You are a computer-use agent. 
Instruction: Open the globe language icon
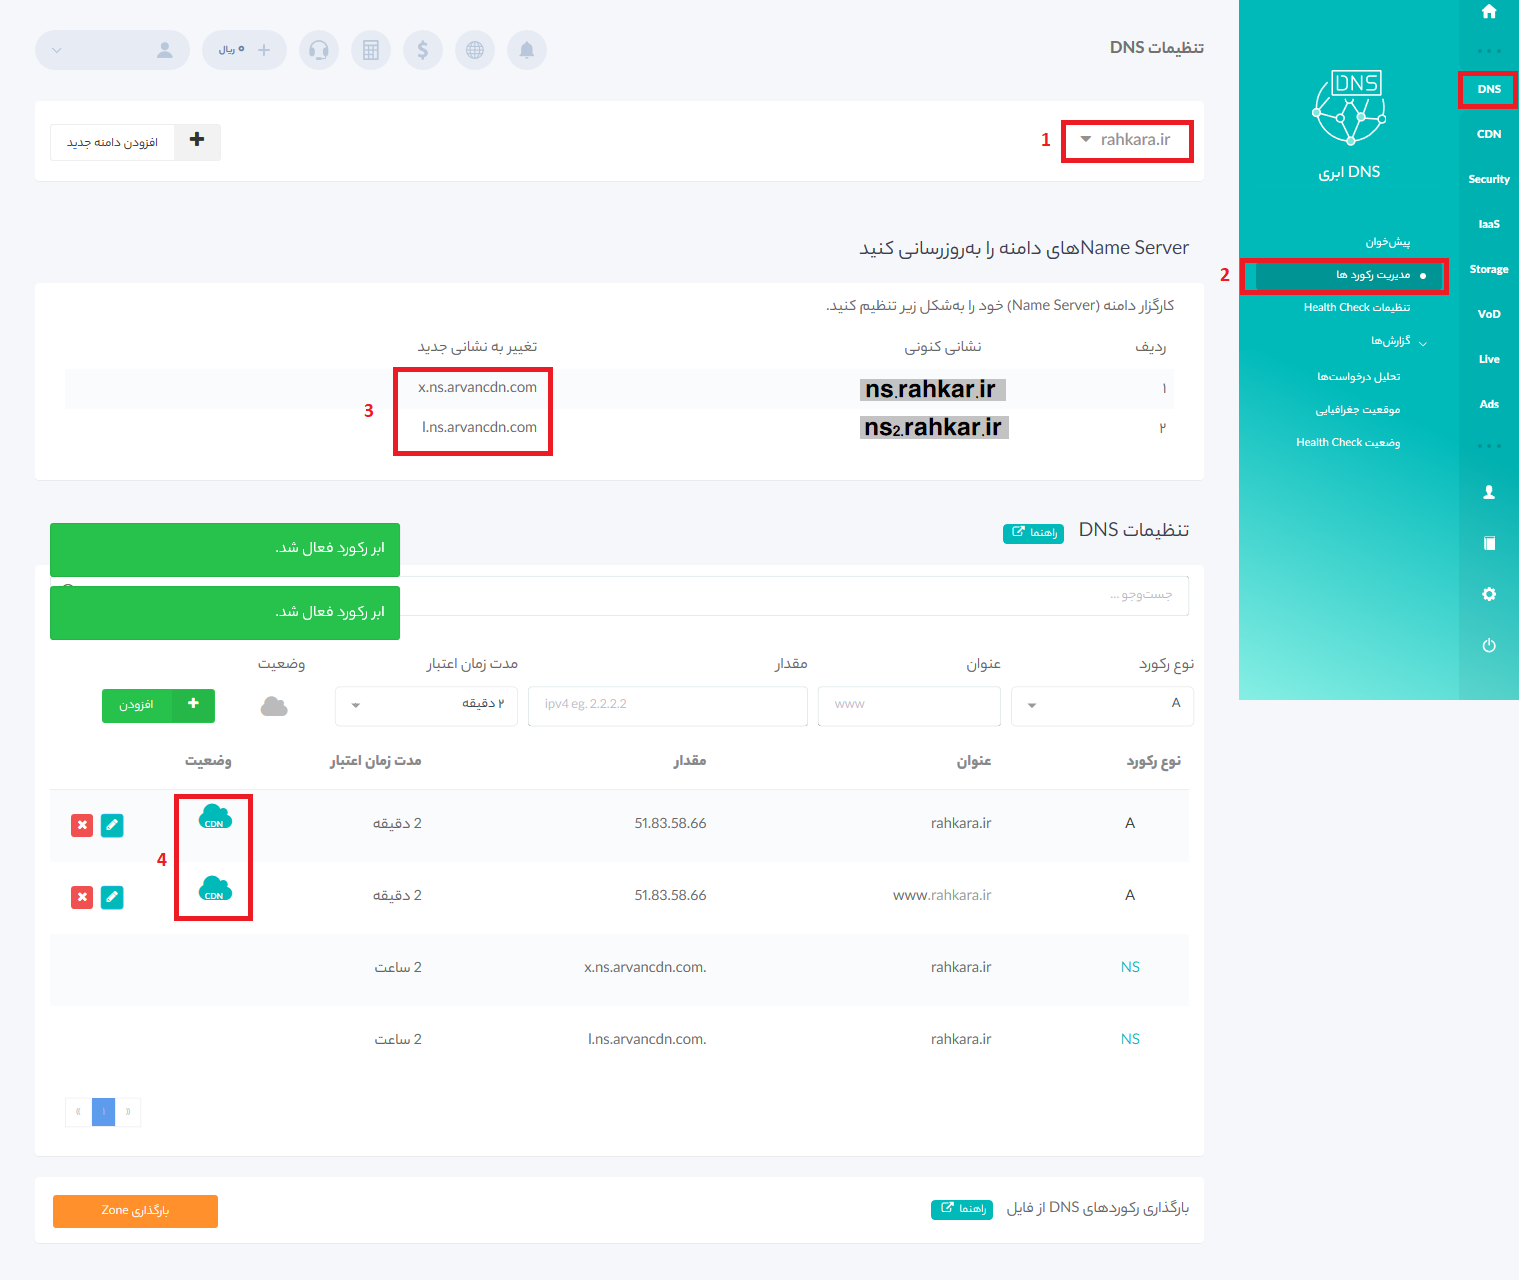pyautogui.click(x=475, y=50)
